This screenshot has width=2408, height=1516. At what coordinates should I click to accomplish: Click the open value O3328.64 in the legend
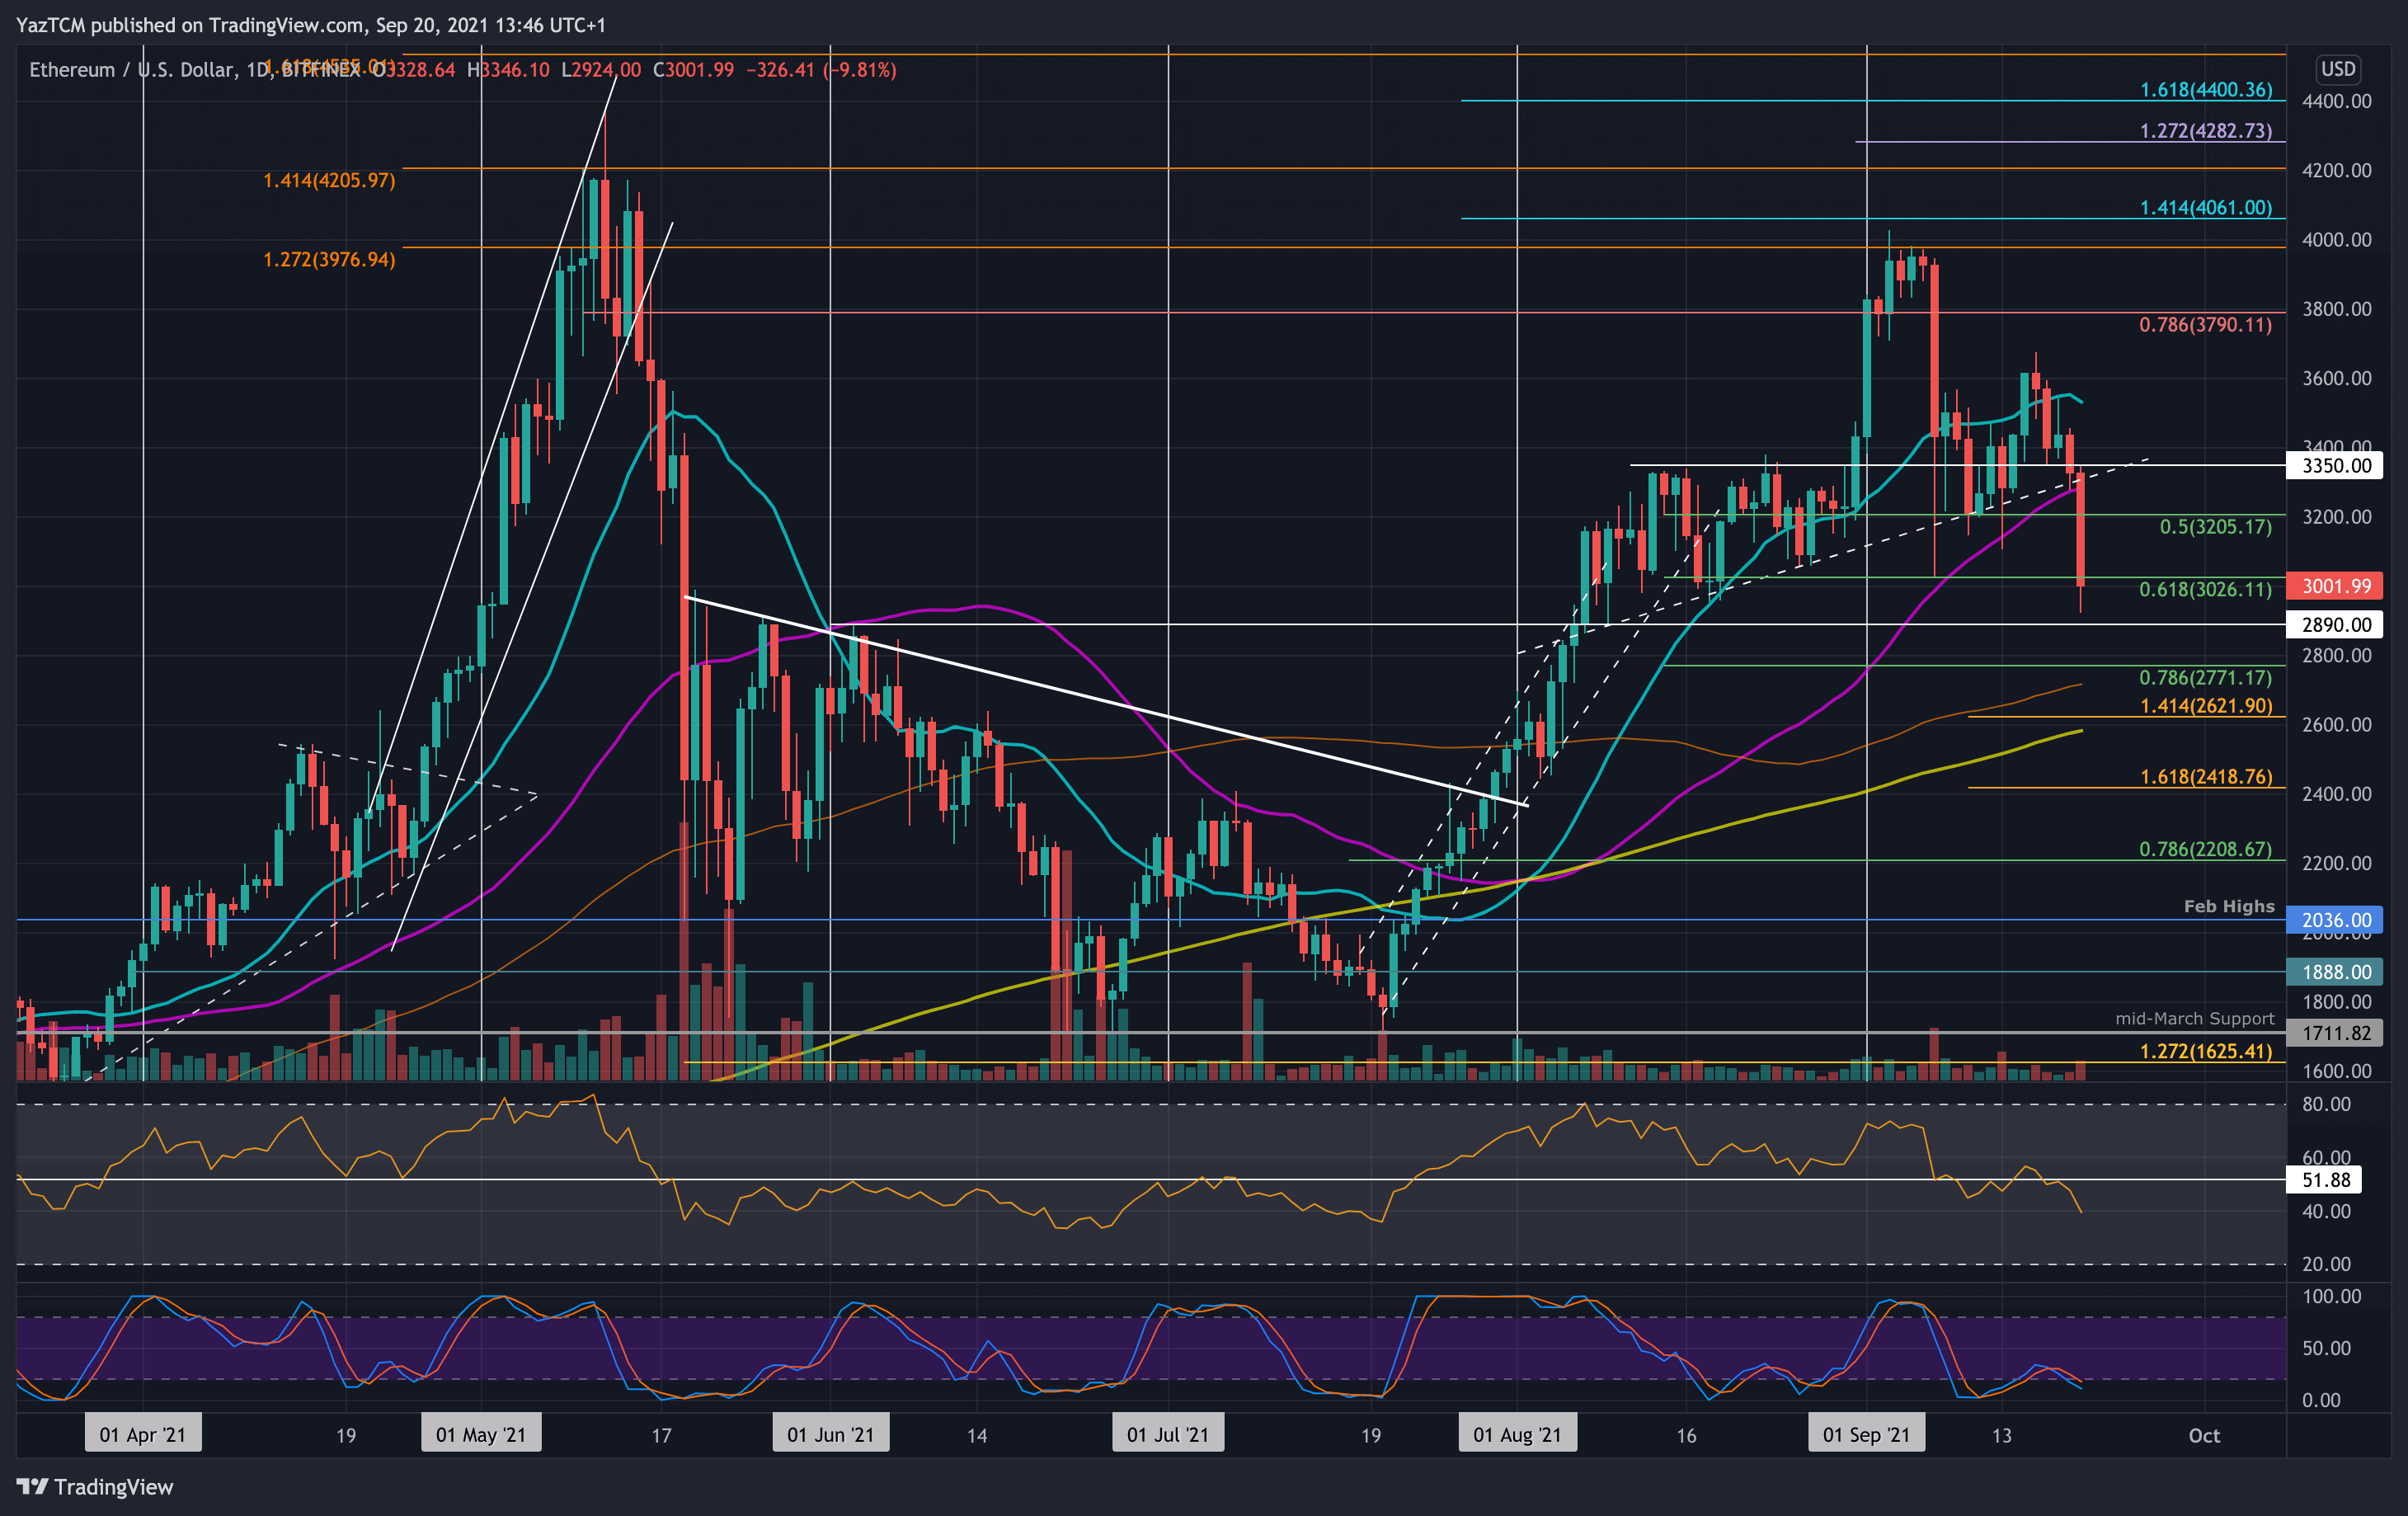tap(415, 70)
